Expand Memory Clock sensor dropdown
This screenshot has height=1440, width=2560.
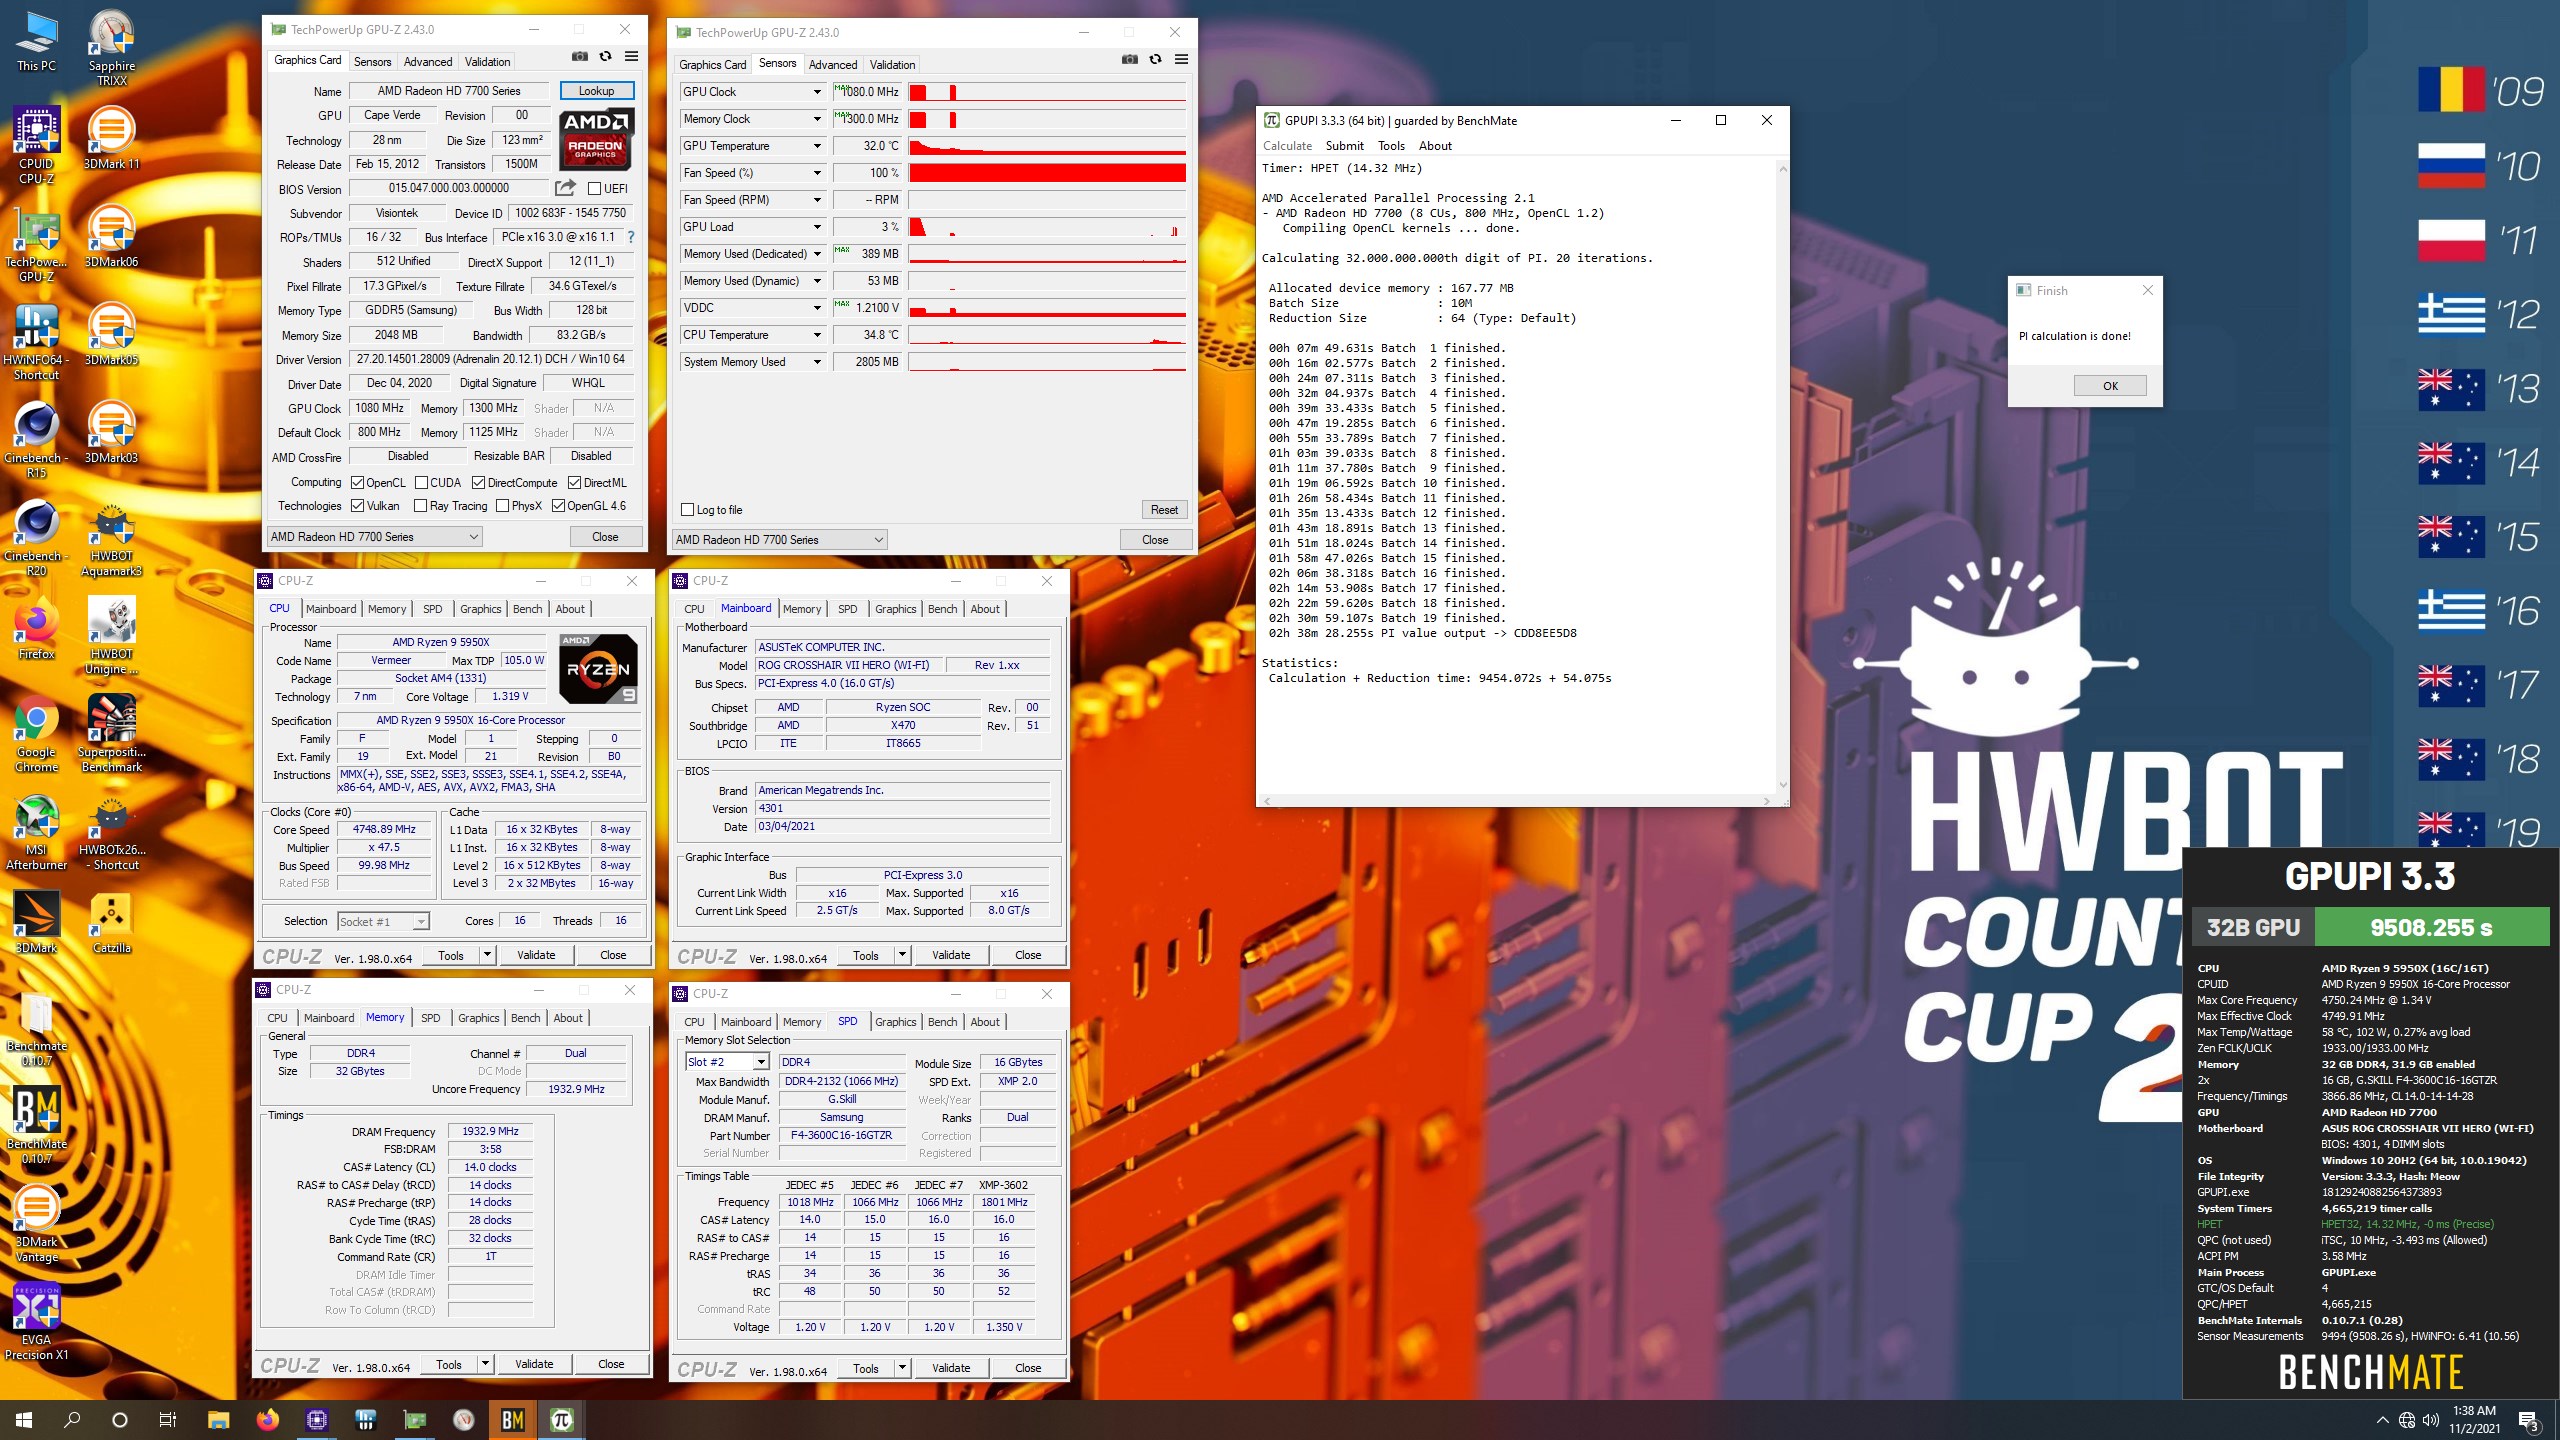point(816,119)
